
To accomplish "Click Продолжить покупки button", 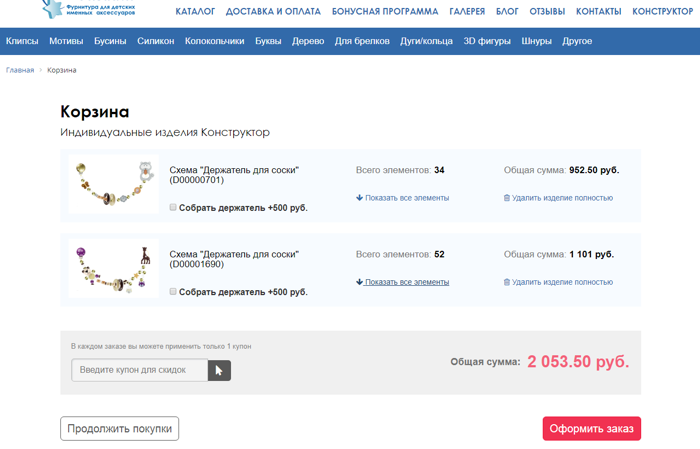I will click(x=119, y=429).
